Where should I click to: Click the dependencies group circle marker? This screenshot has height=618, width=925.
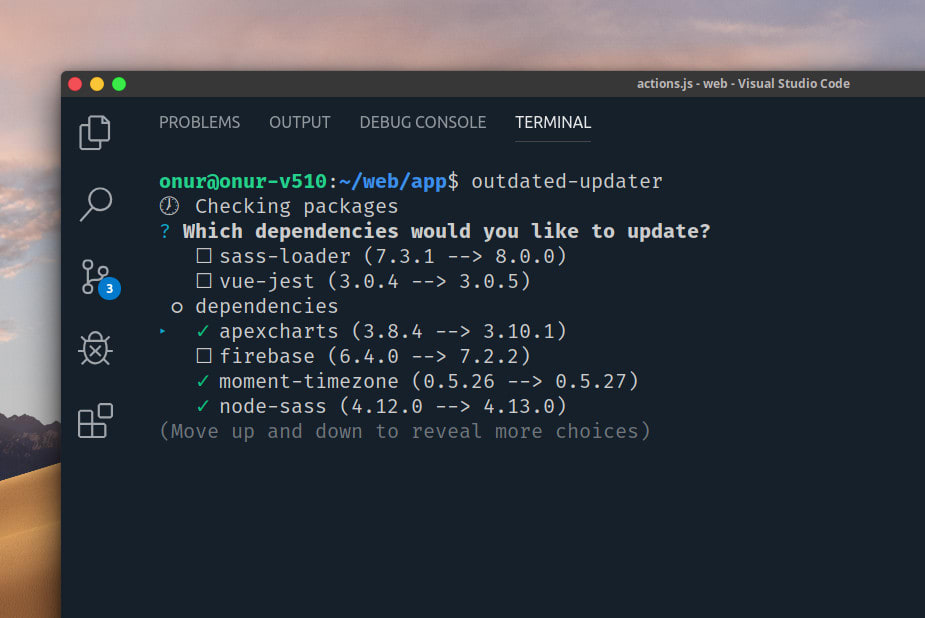click(x=177, y=307)
